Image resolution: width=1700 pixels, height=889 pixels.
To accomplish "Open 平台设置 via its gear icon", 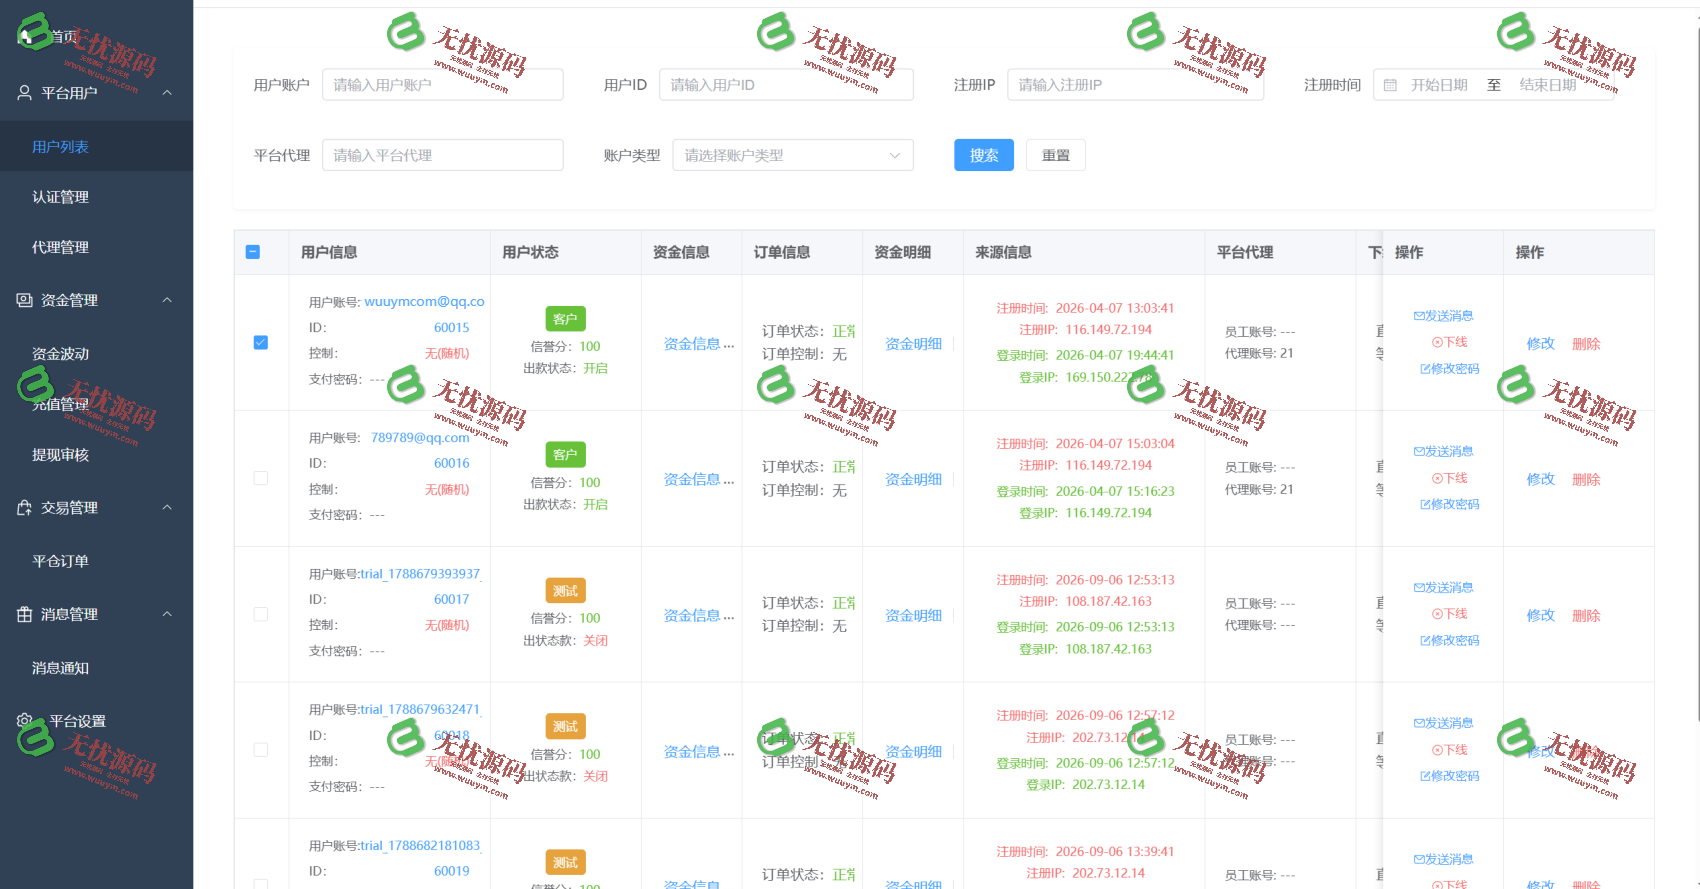I will pyautogui.click(x=25, y=721).
